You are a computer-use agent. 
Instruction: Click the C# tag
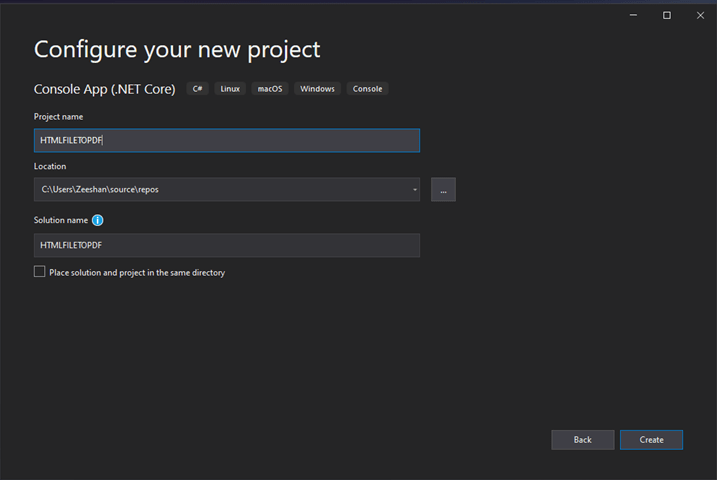pyautogui.click(x=198, y=89)
